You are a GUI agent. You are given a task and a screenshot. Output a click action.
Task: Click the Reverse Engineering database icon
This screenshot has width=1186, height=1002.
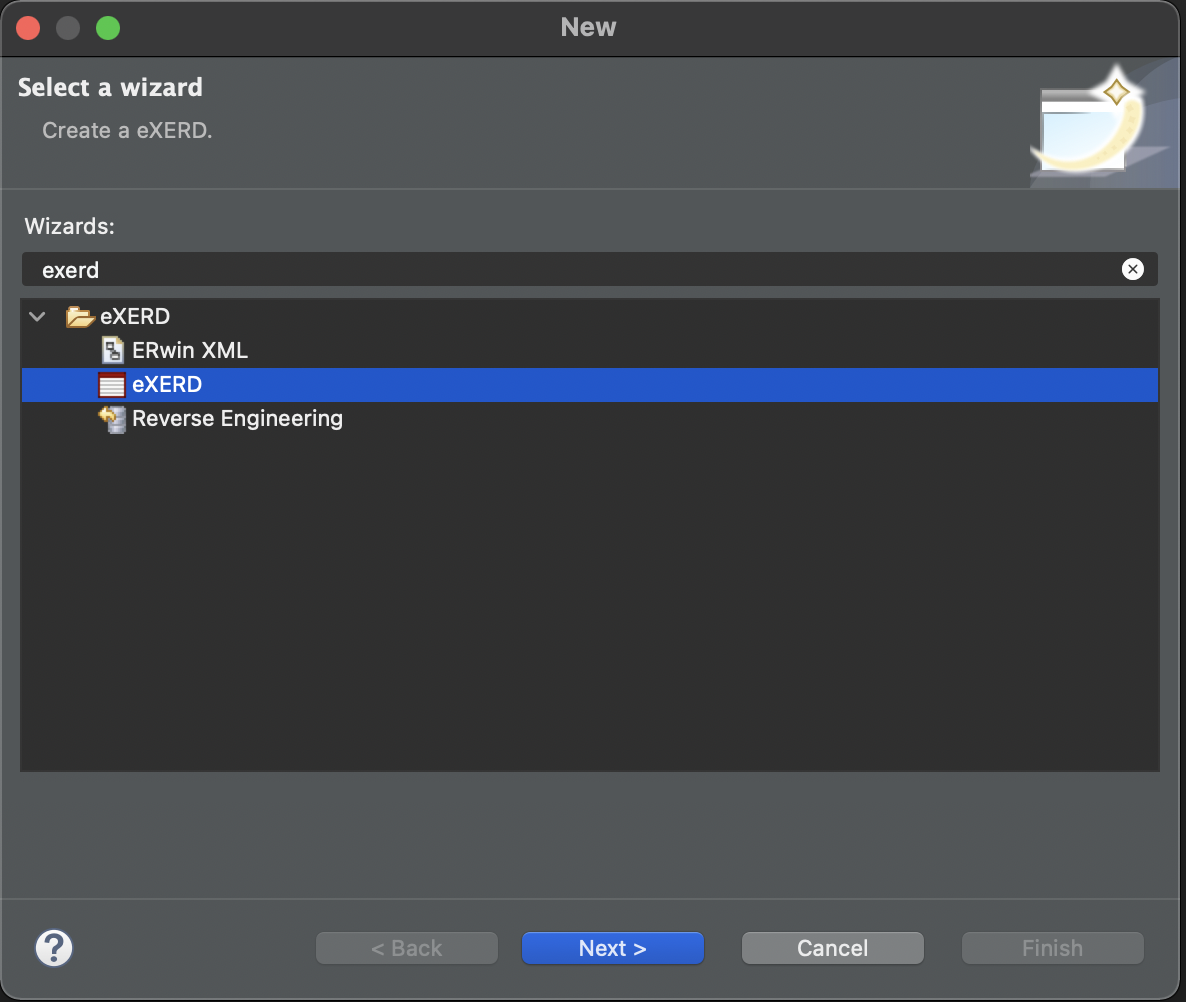112,419
